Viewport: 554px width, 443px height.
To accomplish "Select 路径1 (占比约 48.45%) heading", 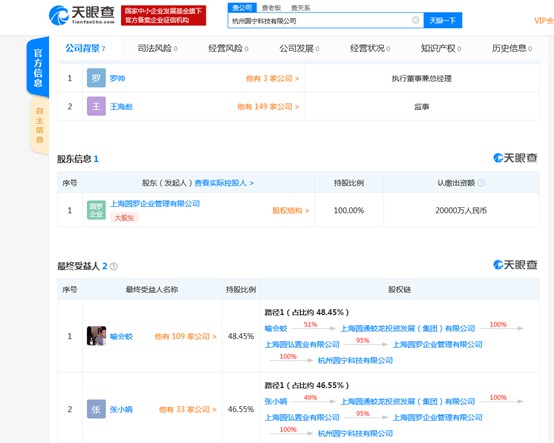I will pyautogui.click(x=307, y=312).
